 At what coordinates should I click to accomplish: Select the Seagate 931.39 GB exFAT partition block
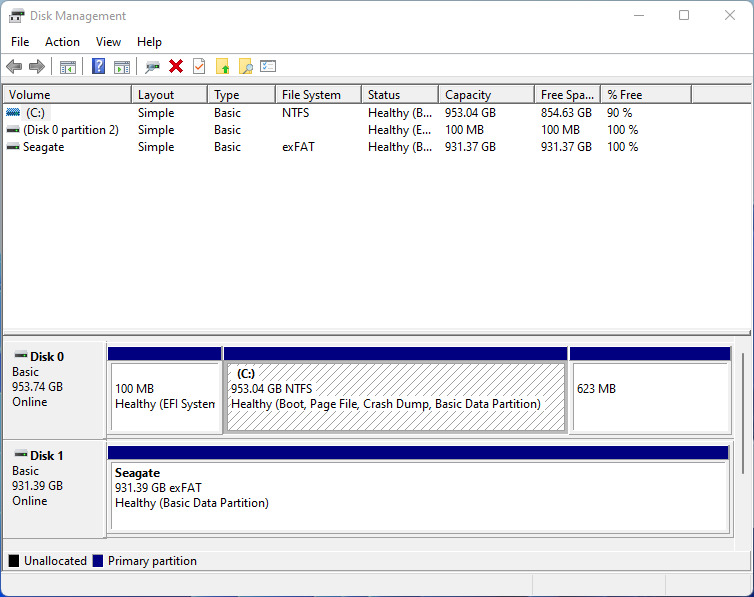[418, 489]
